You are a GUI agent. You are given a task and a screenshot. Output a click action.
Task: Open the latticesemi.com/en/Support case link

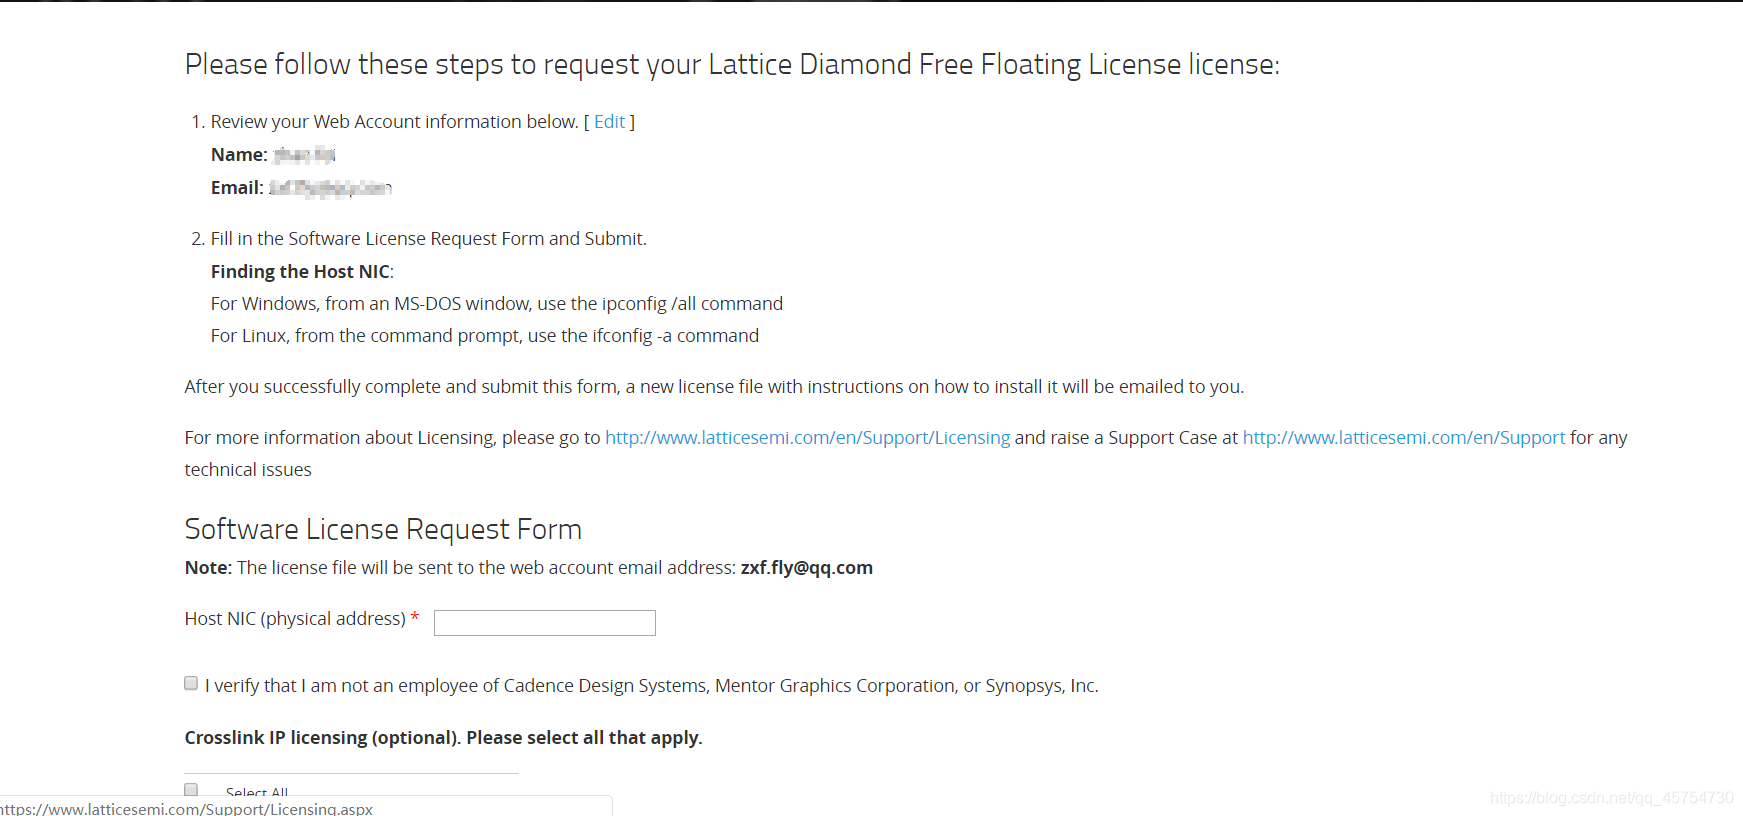click(1403, 438)
